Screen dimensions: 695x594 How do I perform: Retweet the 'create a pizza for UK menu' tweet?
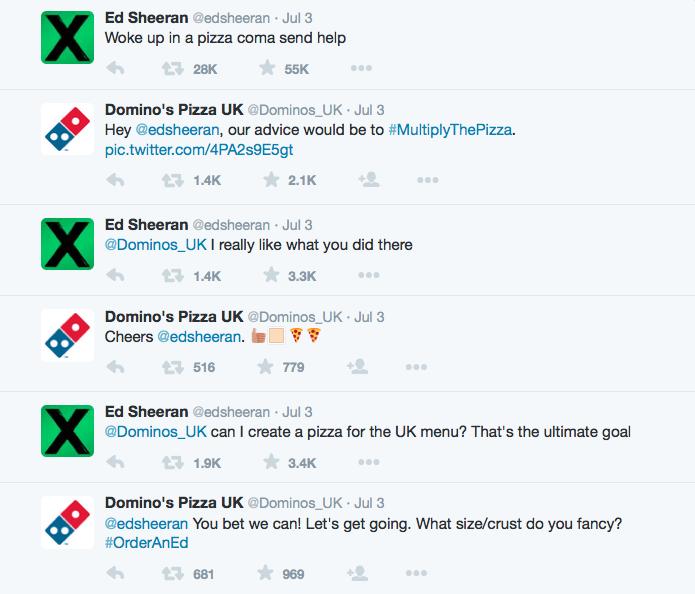tap(172, 463)
